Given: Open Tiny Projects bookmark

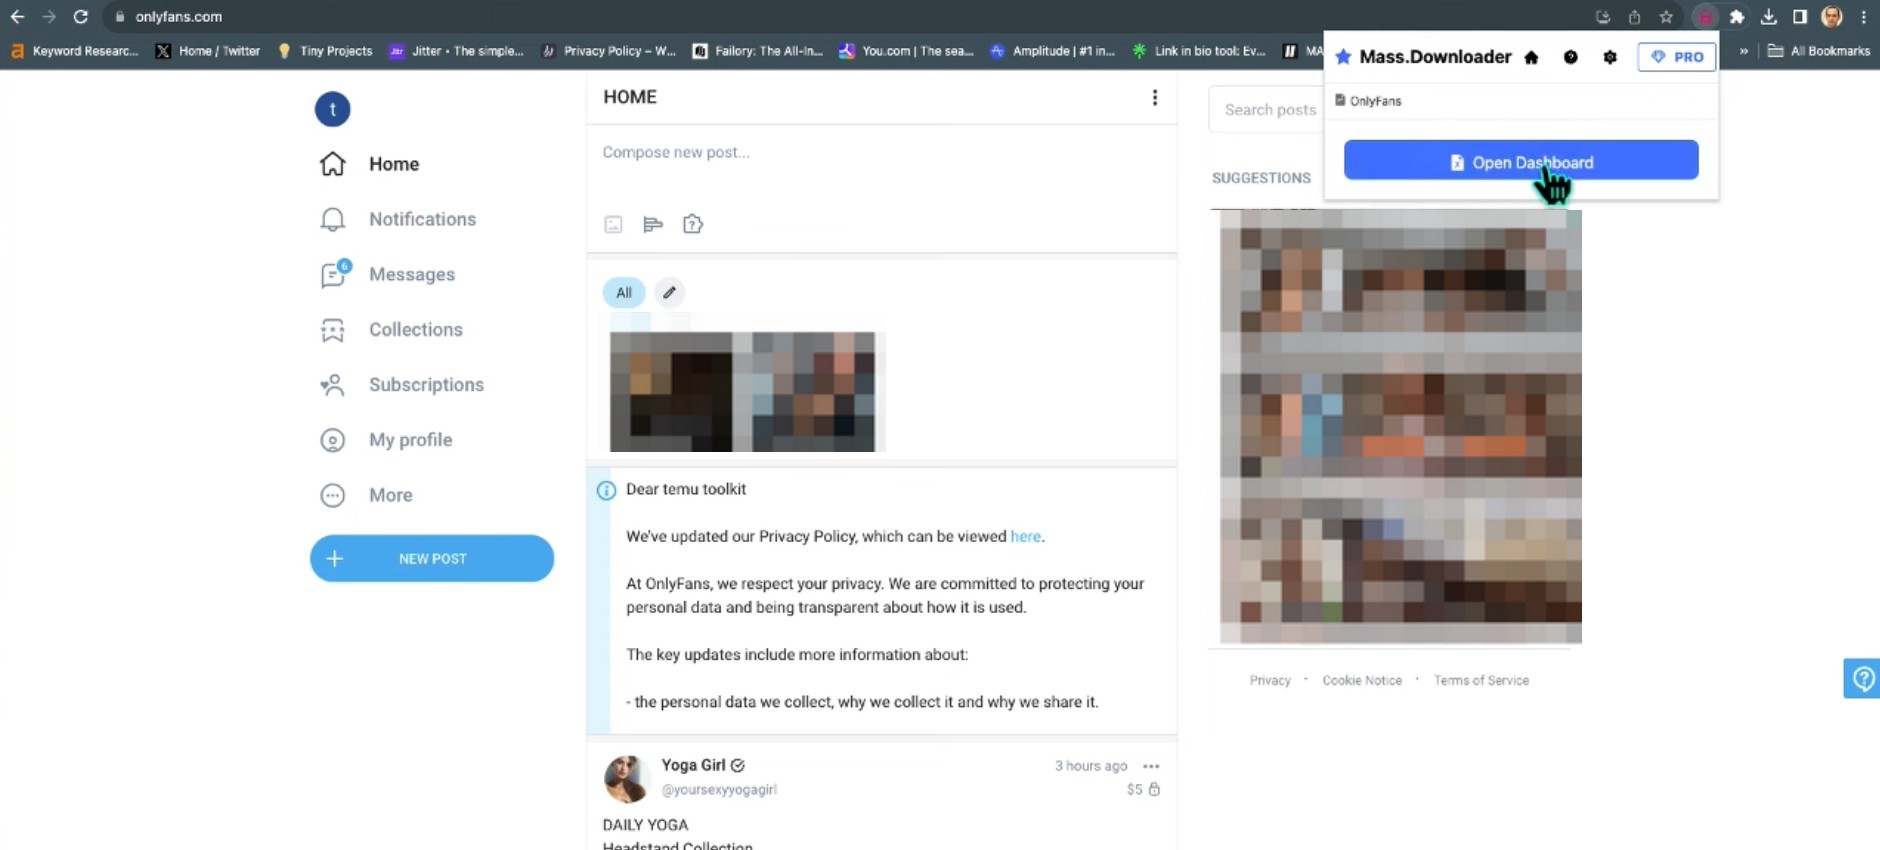Looking at the screenshot, I should pyautogui.click(x=325, y=51).
